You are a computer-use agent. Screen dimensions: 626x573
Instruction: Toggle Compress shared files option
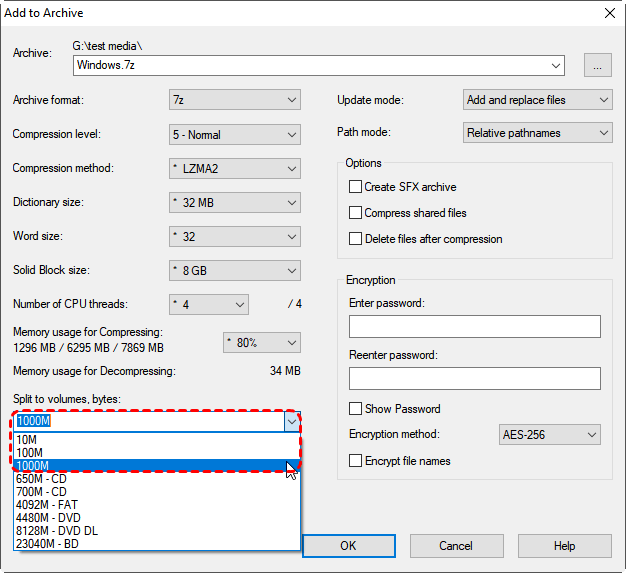pyautogui.click(x=355, y=213)
